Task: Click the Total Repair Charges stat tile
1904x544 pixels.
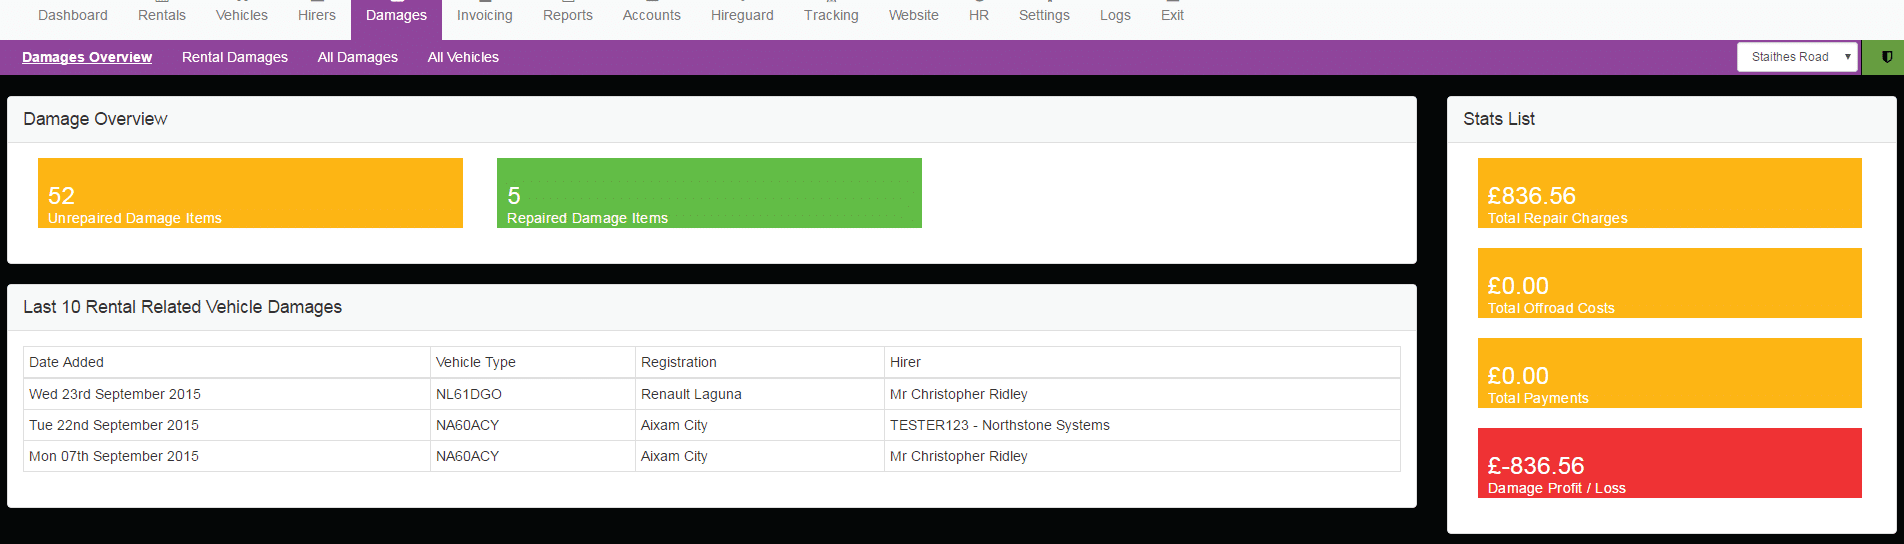Action: tap(1669, 193)
